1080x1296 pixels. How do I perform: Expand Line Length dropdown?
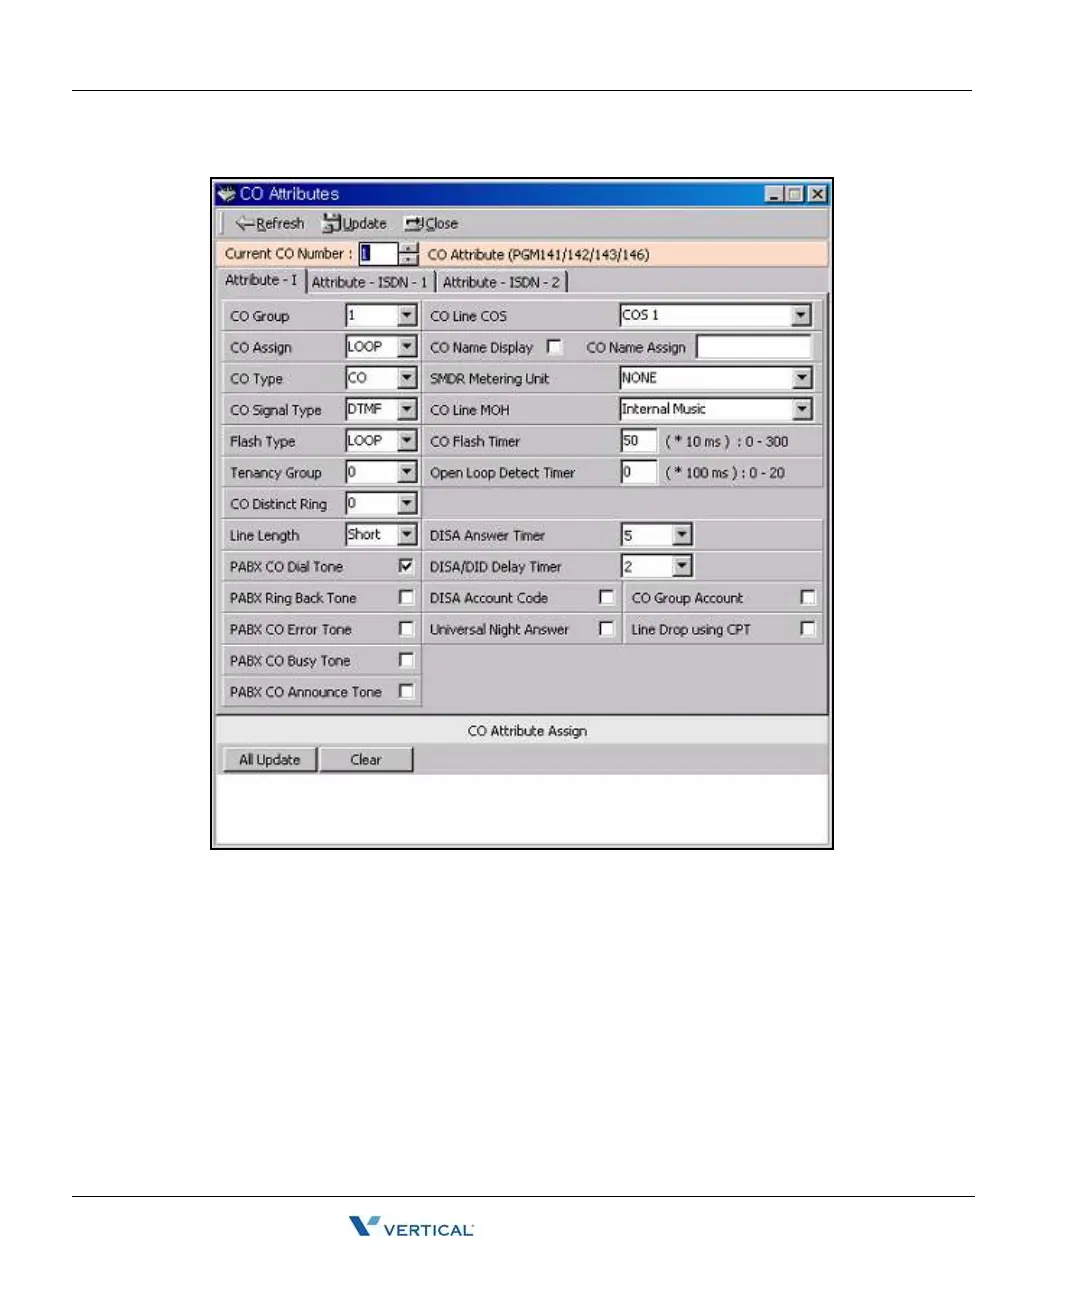(407, 534)
